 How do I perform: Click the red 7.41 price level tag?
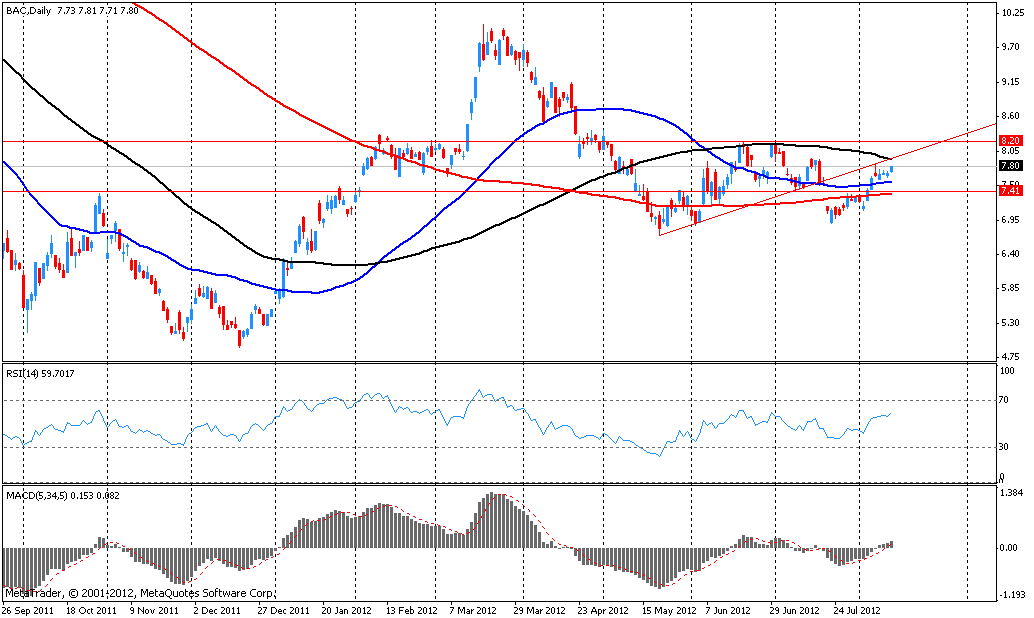(1009, 190)
